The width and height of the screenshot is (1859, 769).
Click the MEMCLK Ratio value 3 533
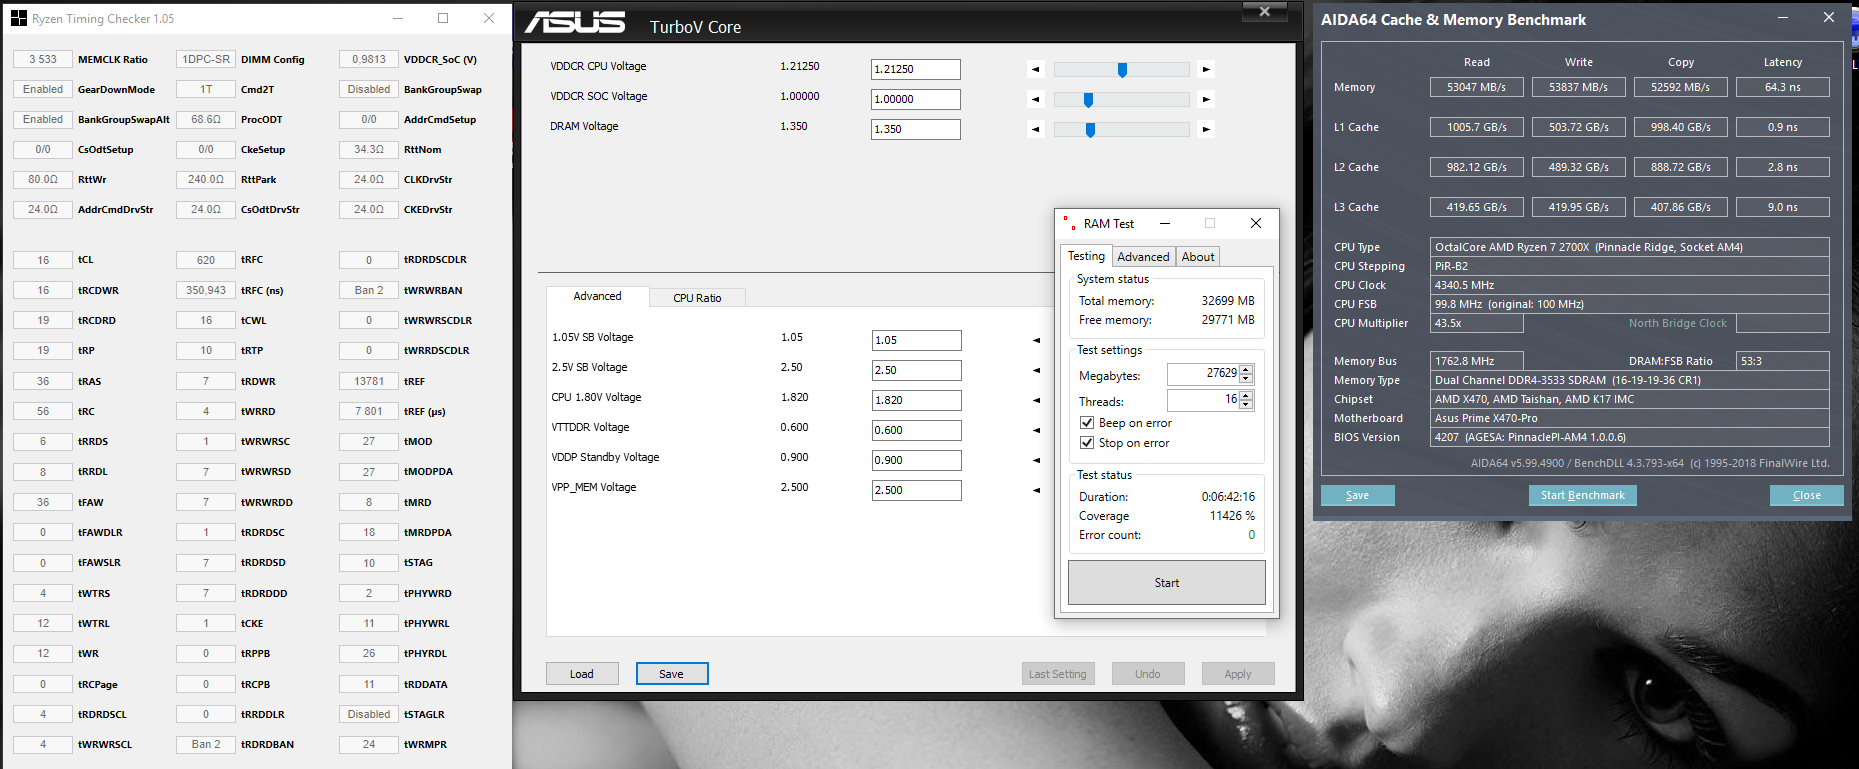[43, 59]
